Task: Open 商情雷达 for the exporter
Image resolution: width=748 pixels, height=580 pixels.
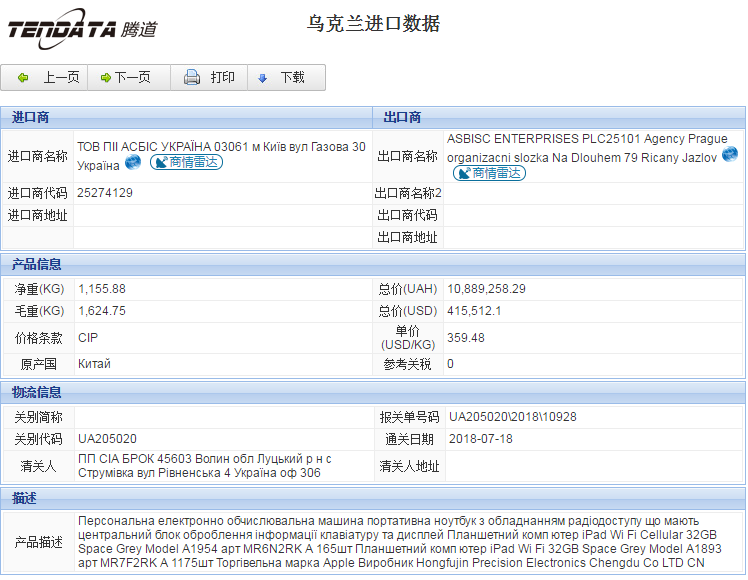Action: click(489, 173)
